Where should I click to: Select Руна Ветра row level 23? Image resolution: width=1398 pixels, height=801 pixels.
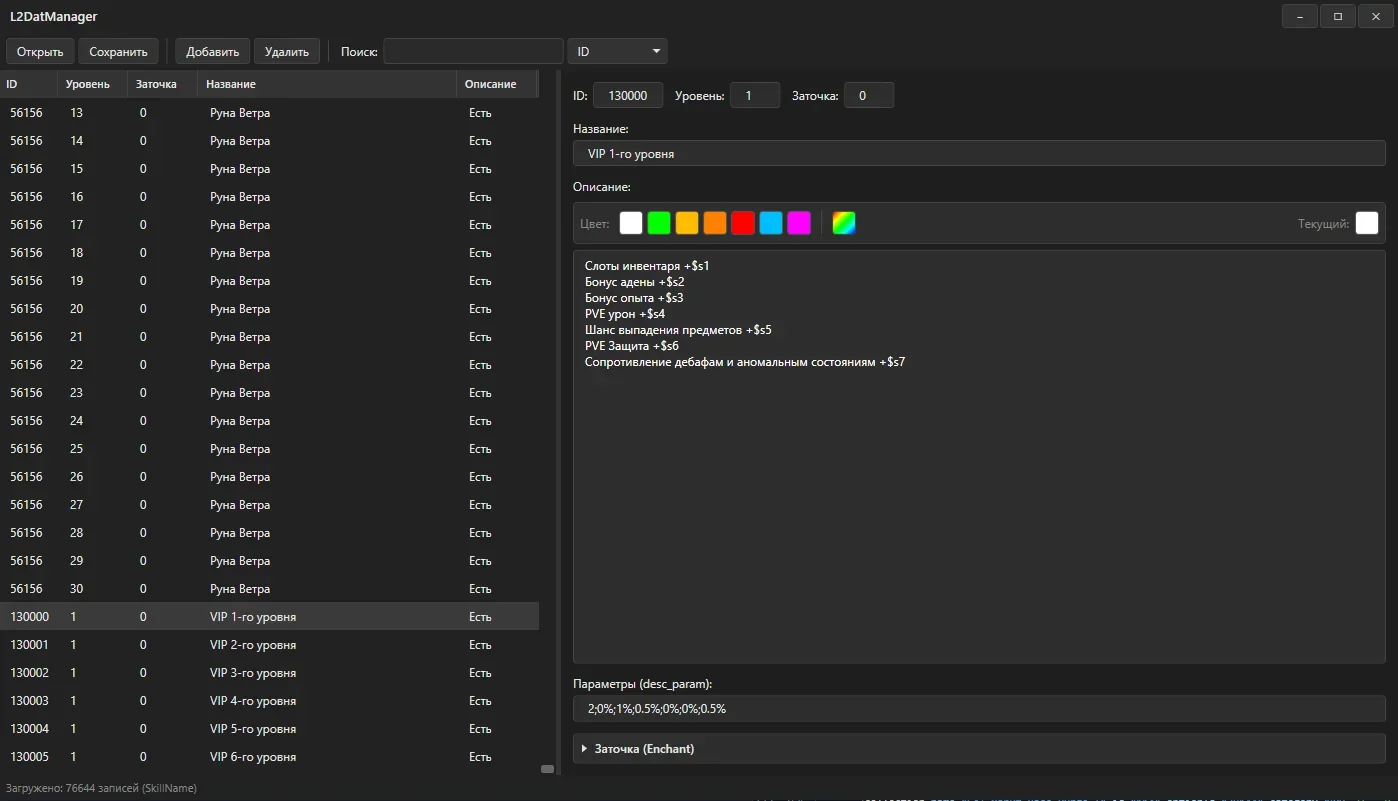(269, 392)
